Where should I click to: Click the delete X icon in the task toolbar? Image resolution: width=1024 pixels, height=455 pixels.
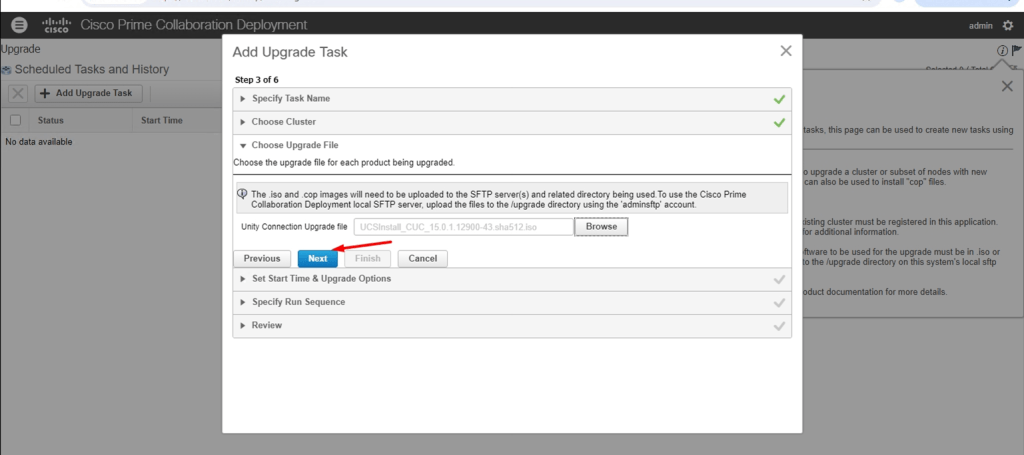18,93
